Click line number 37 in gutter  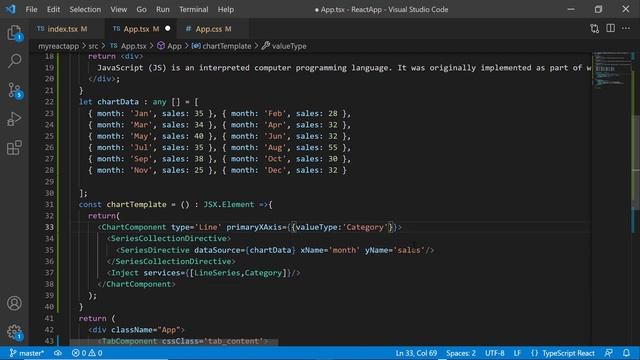click(x=49, y=273)
